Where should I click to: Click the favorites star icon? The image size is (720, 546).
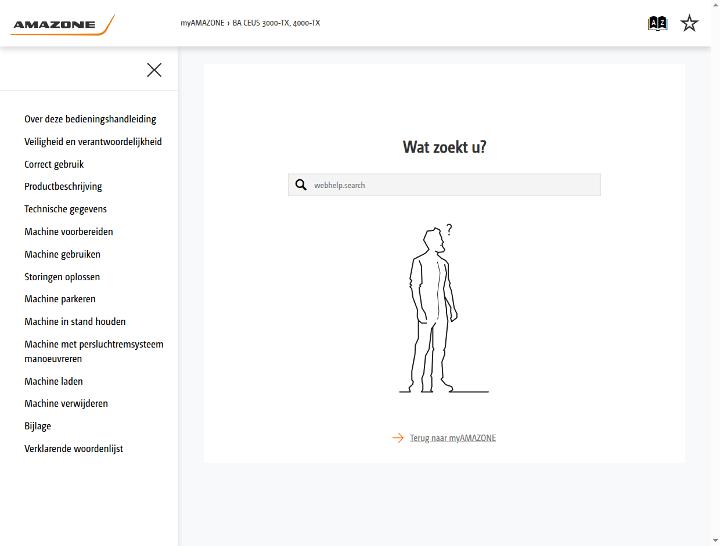[689, 23]
